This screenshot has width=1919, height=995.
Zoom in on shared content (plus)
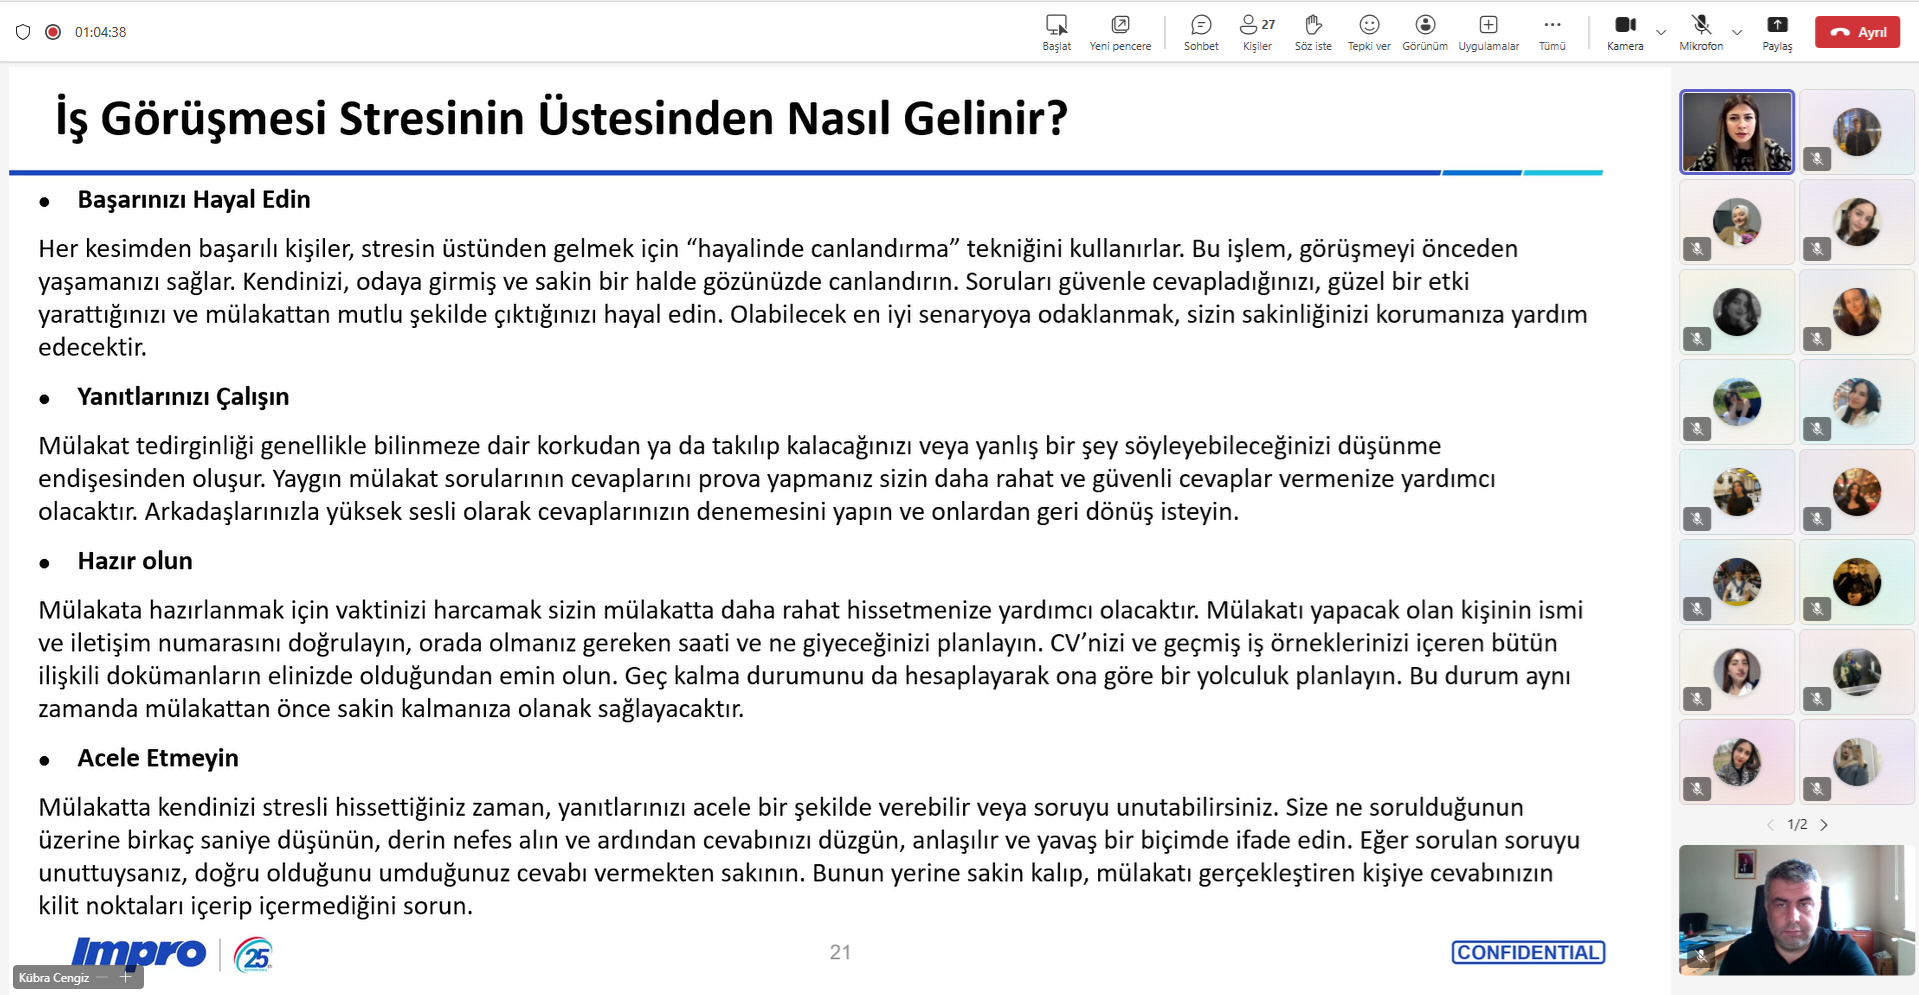(x=126, y=978)
